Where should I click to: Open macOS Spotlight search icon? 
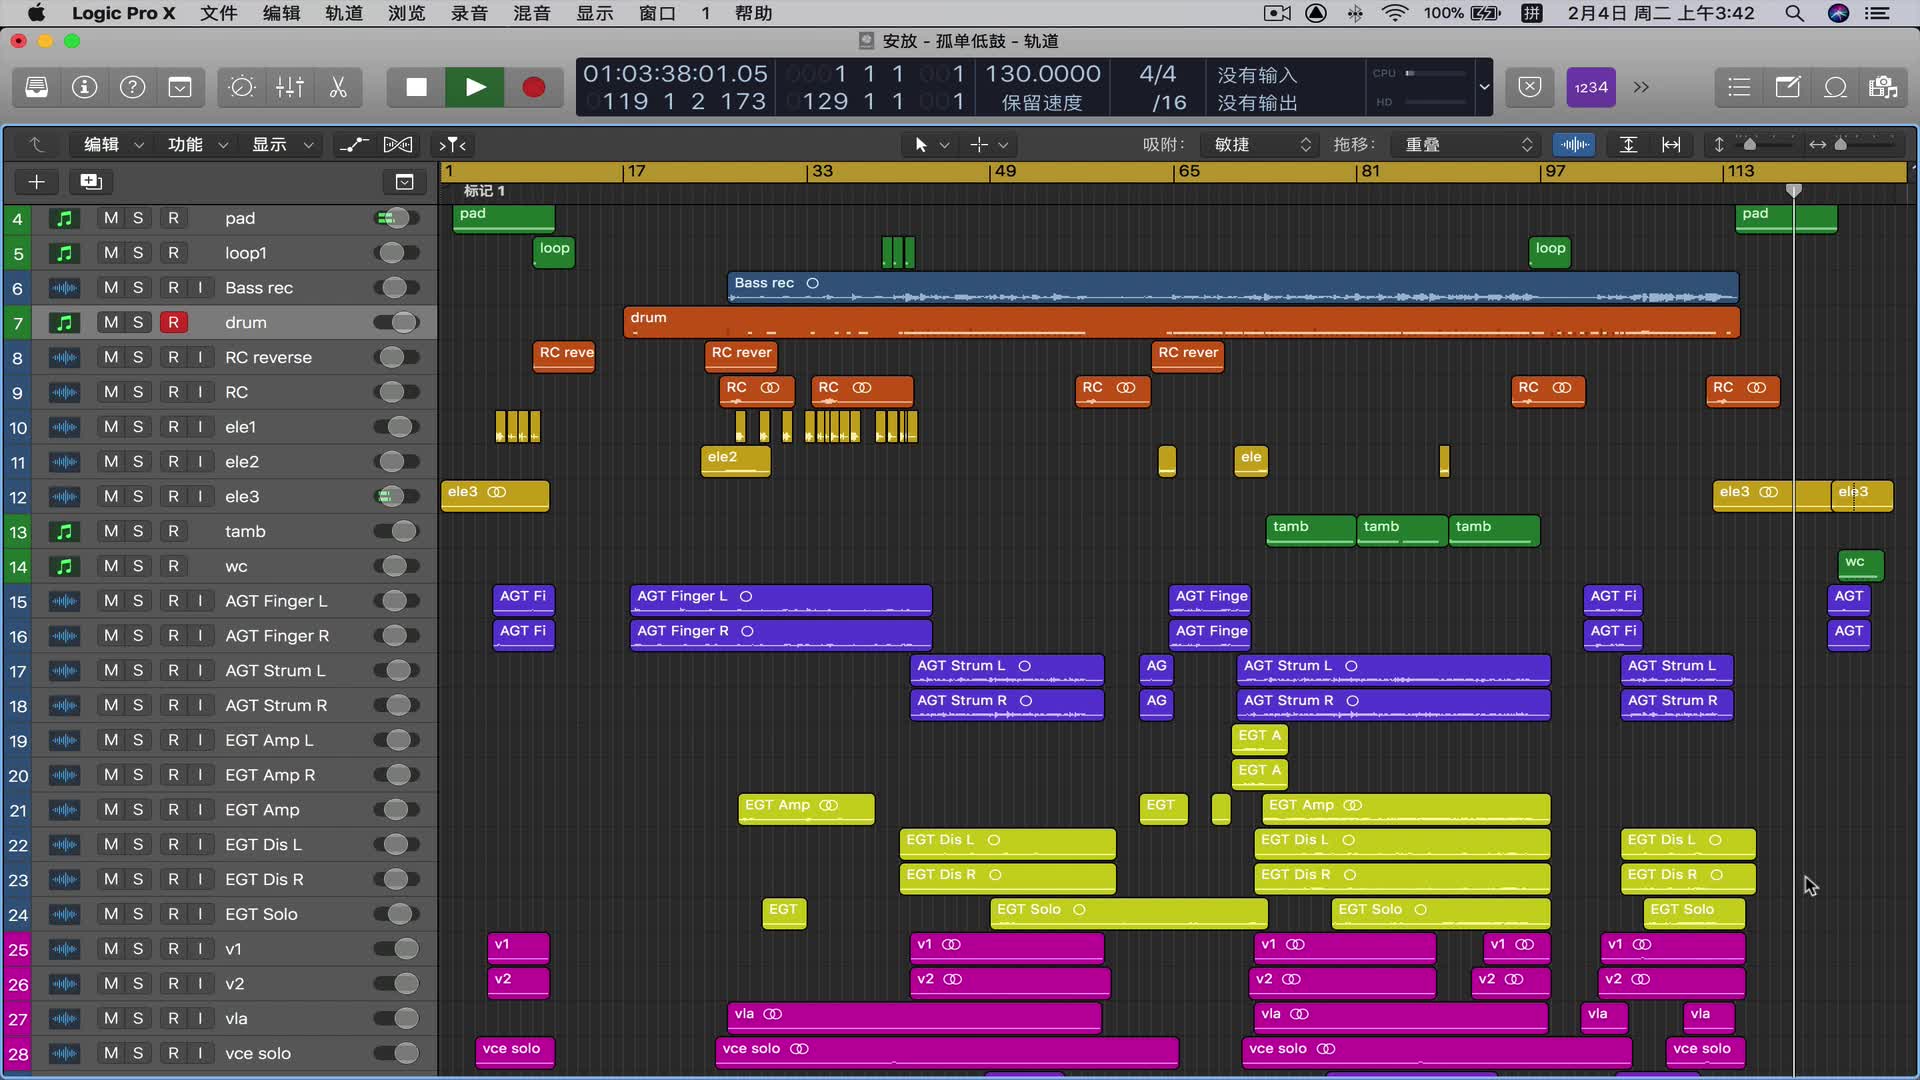click(1794, 13)
